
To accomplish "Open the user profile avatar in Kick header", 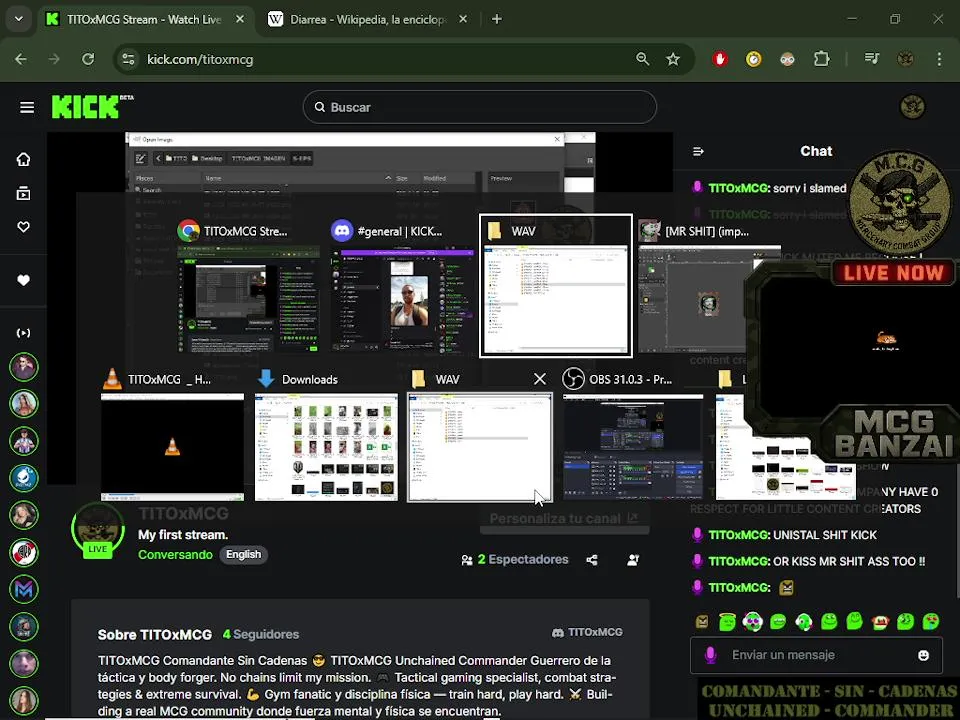I will [912, 107].
